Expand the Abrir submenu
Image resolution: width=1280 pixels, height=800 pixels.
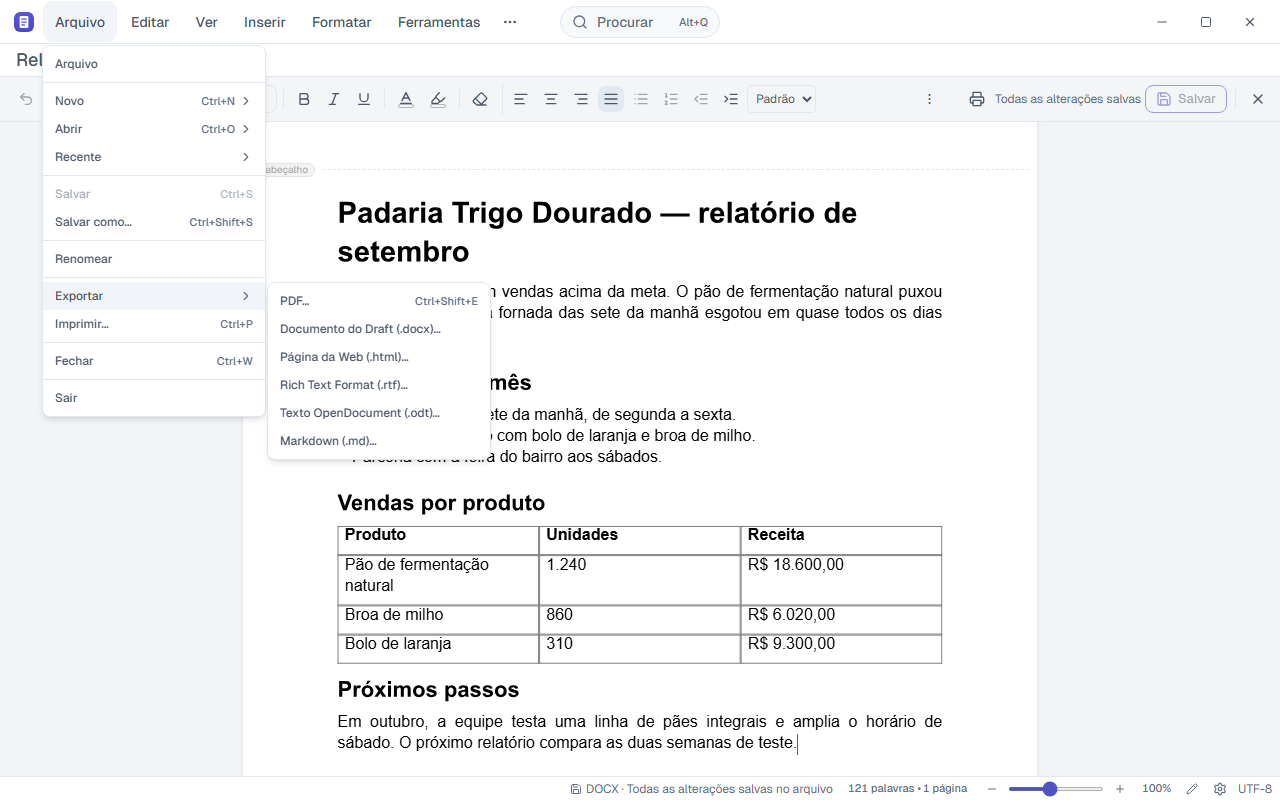click(154, 129)
